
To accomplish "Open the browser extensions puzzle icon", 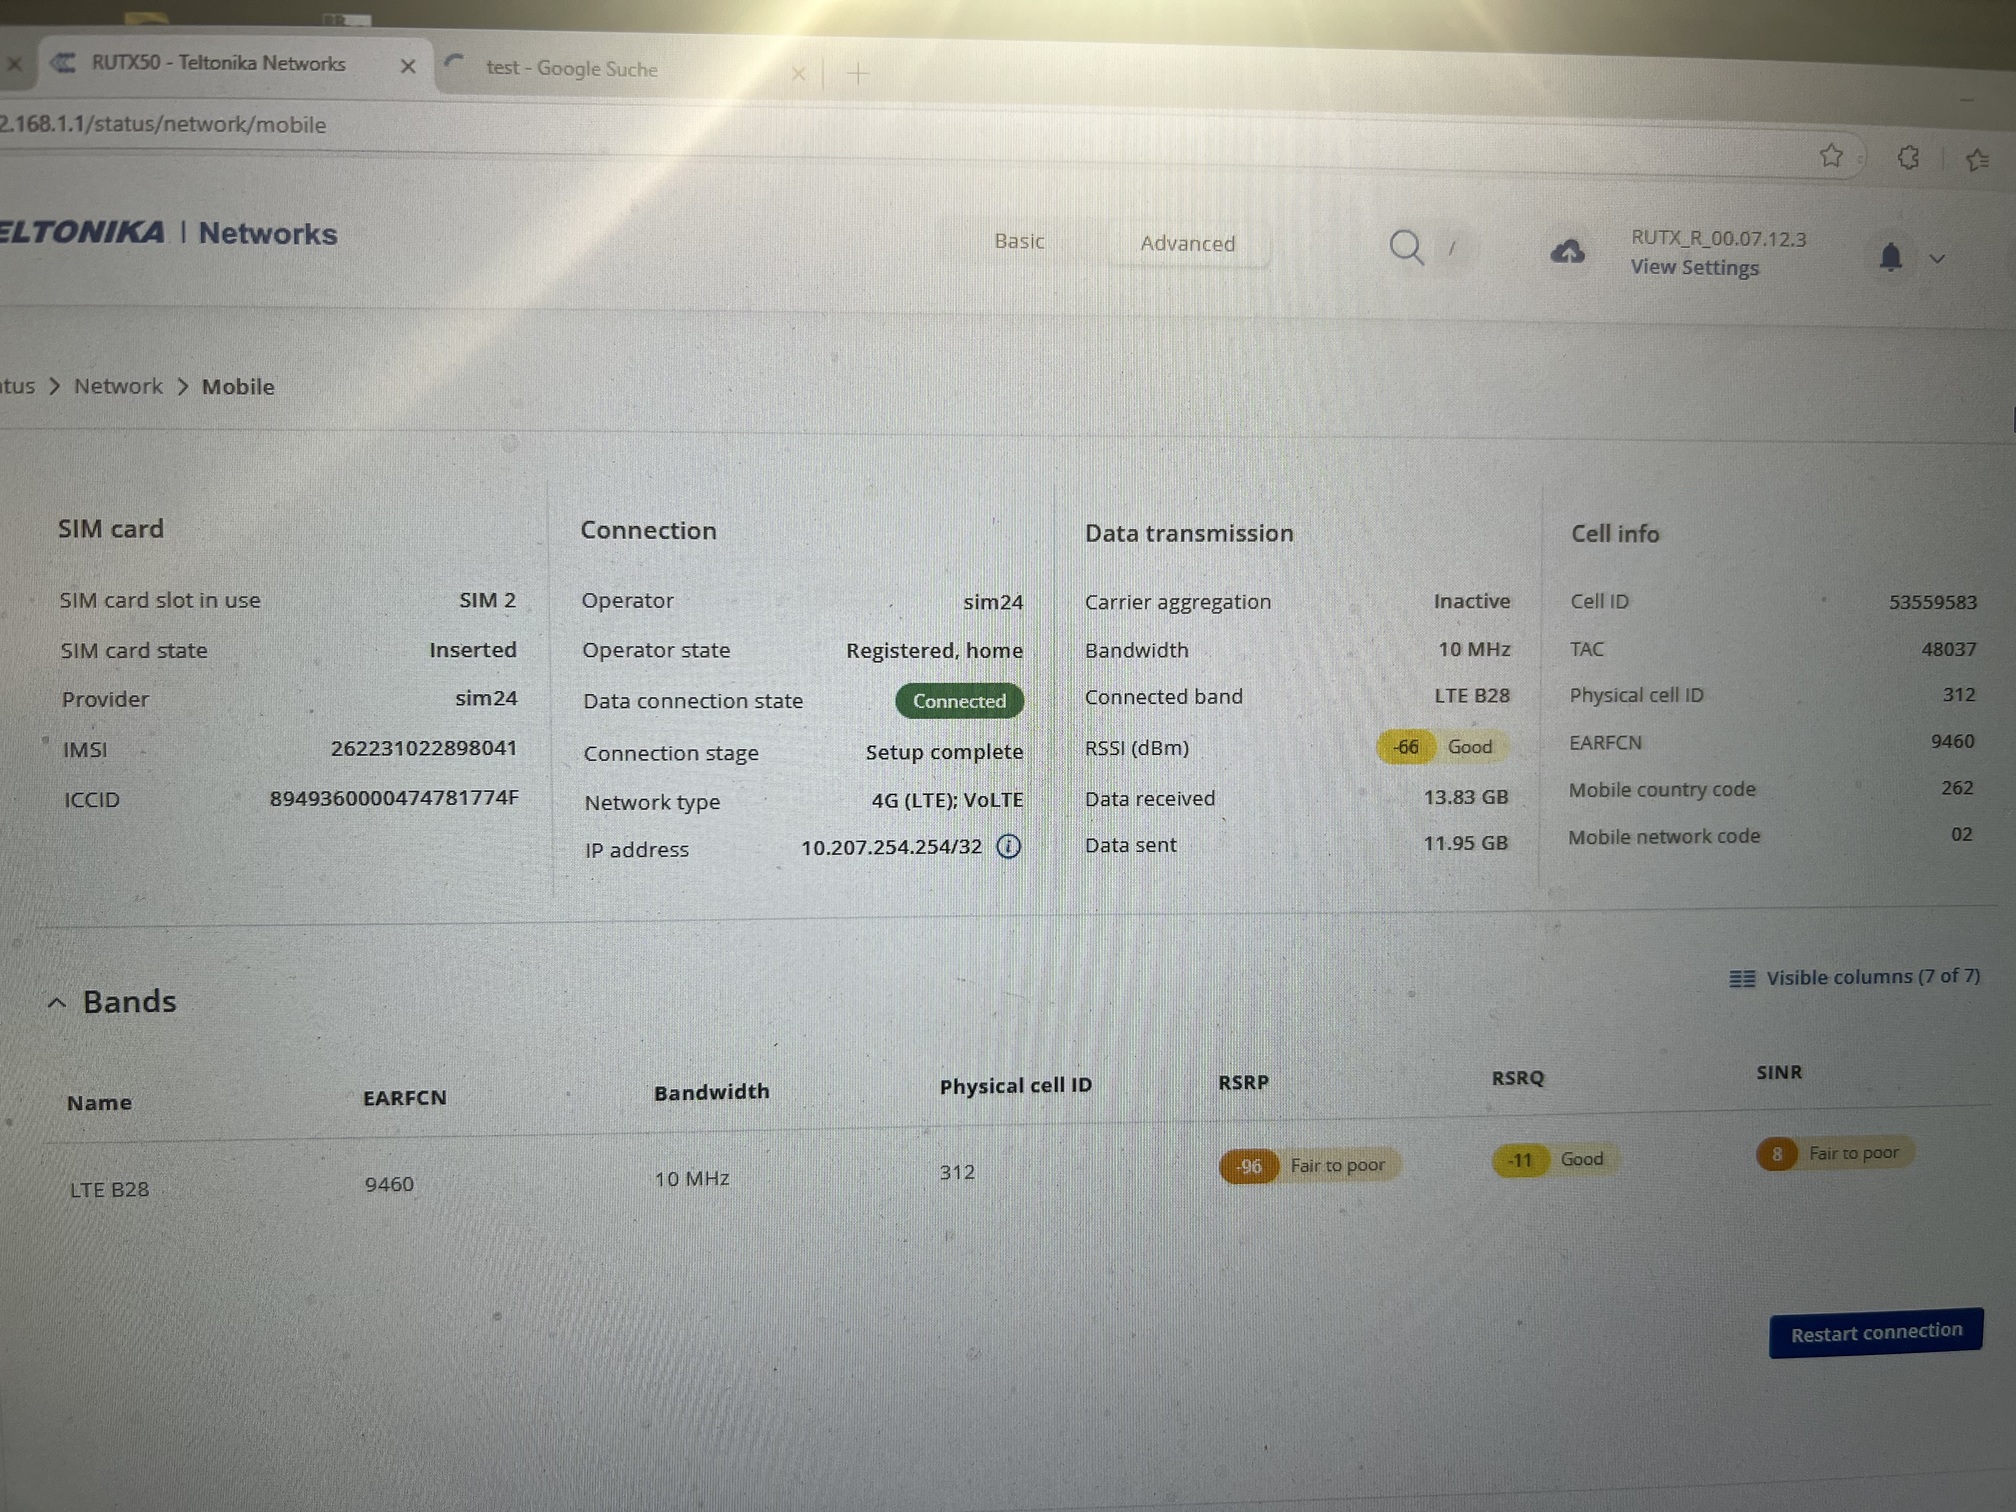I will point(1908,158).
